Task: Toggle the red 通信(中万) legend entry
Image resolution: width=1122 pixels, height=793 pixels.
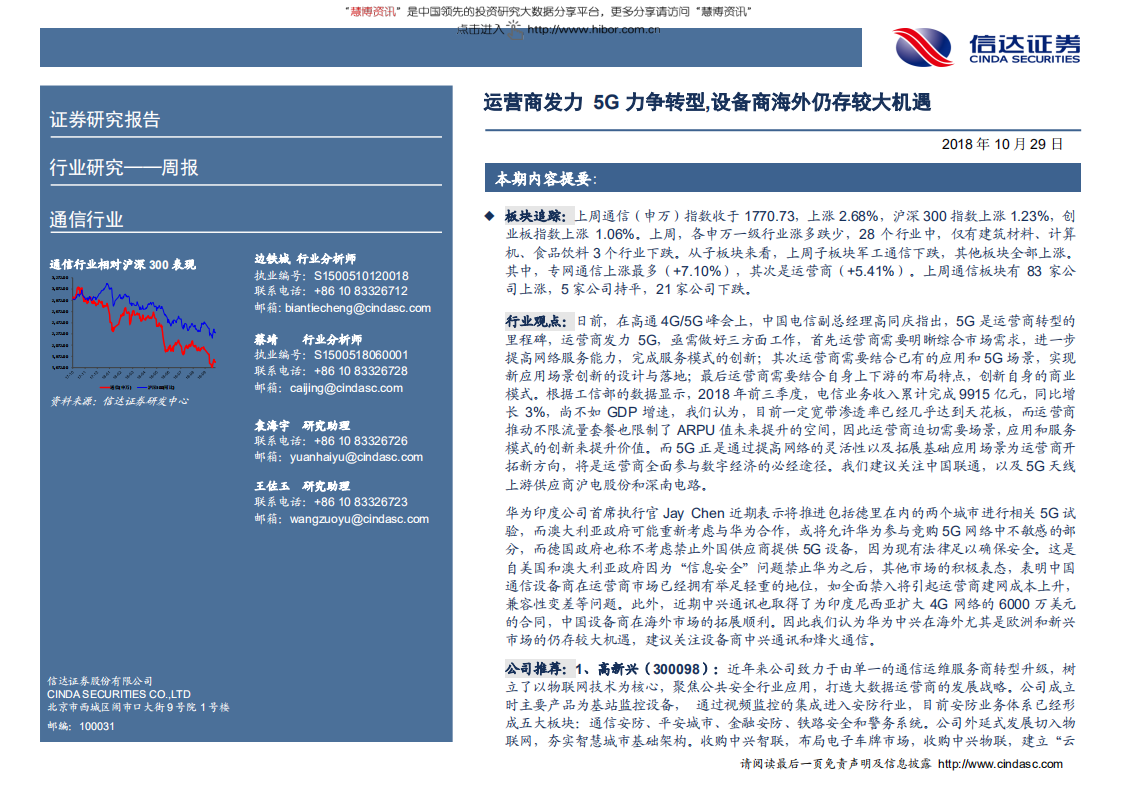Action: point(114,387)
